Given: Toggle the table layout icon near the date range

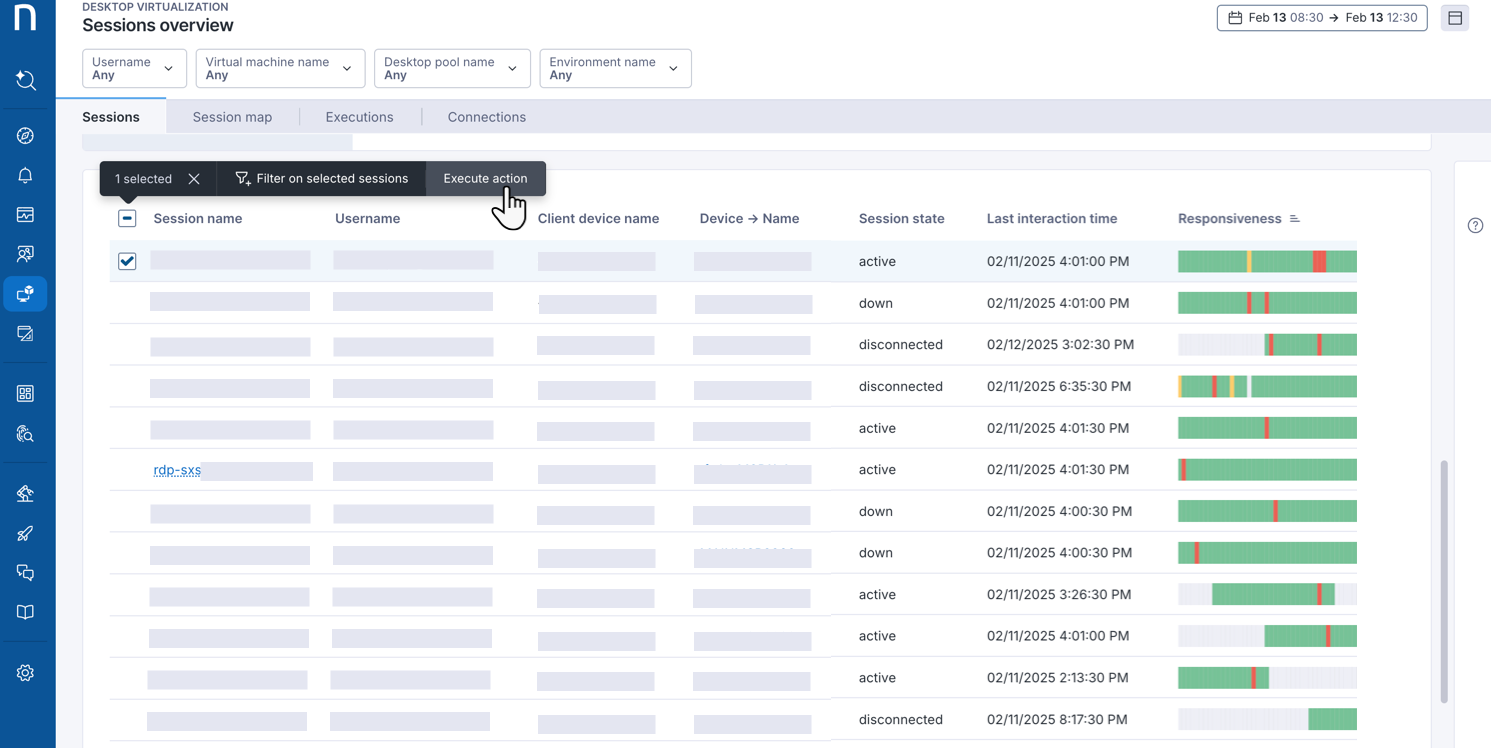Looking at the screenshot, I should (1455, 17).
